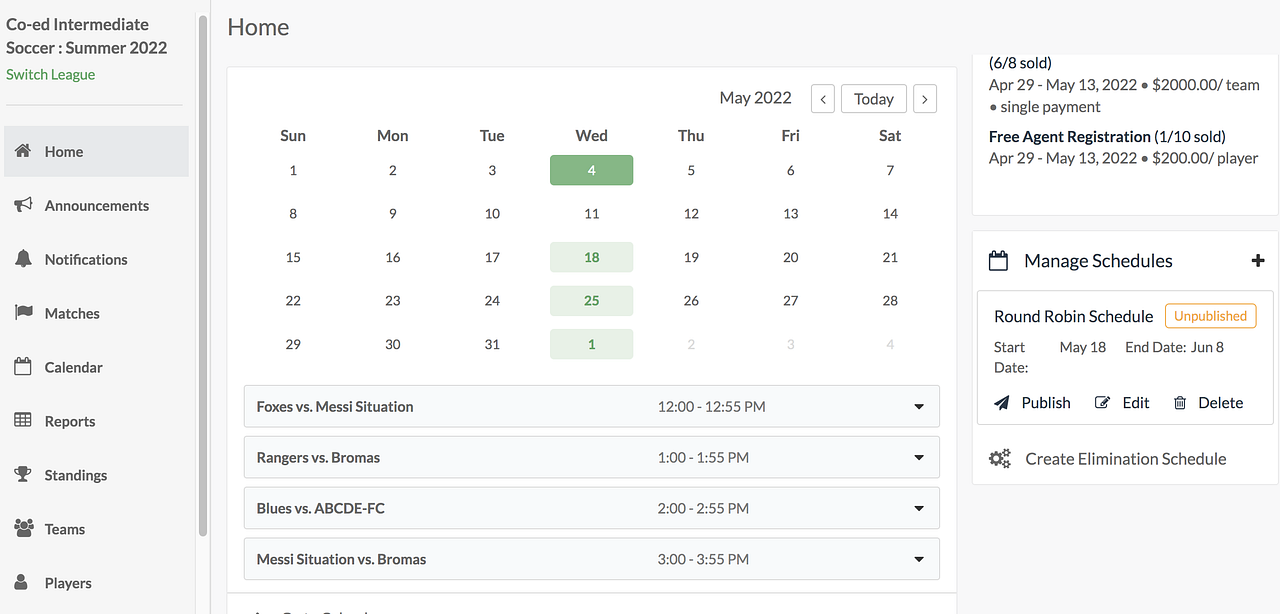The width and height of the screenshot is (1280, 614).
Task: Expand the Rangers vs. Bromas match row
Action: point(919,458)
